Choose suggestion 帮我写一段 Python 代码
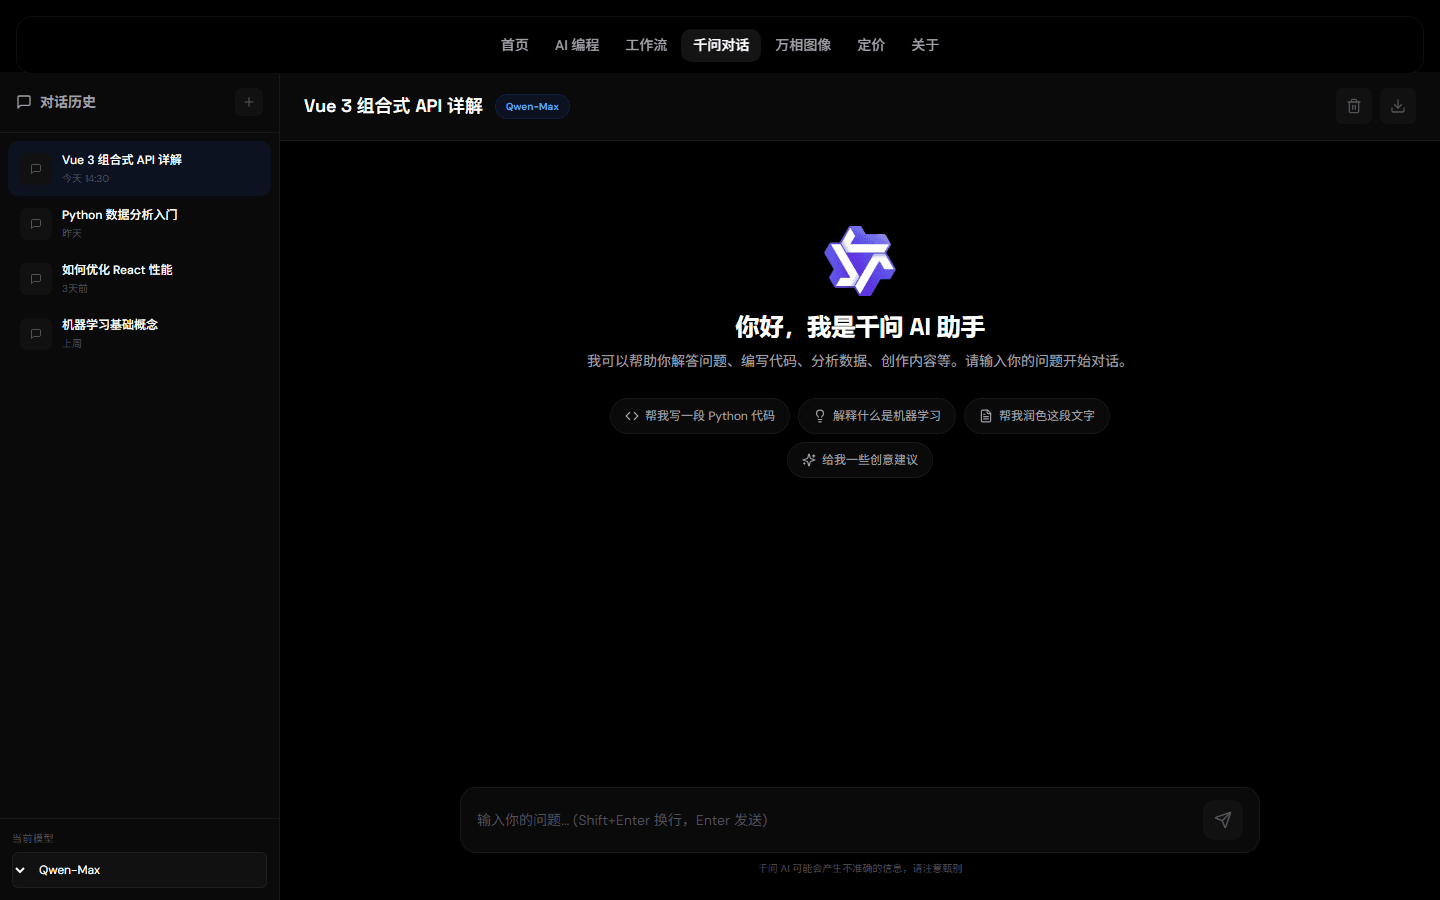 700,416
